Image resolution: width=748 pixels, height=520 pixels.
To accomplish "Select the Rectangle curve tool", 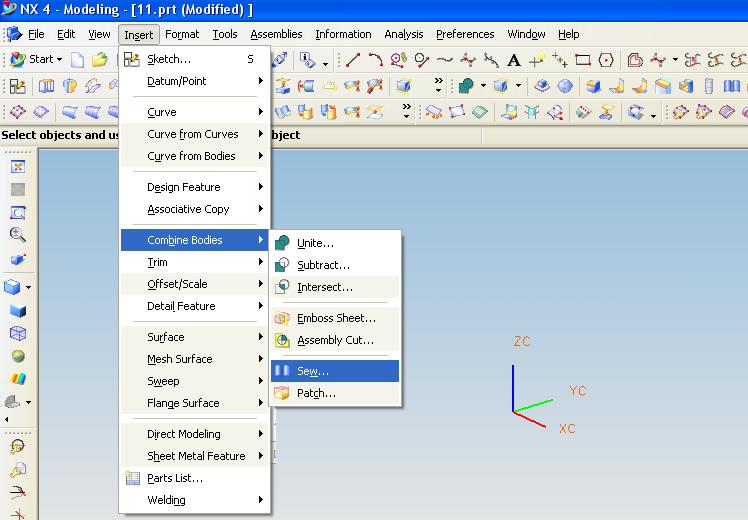I will pyautogui.click(x=582, y=60).
